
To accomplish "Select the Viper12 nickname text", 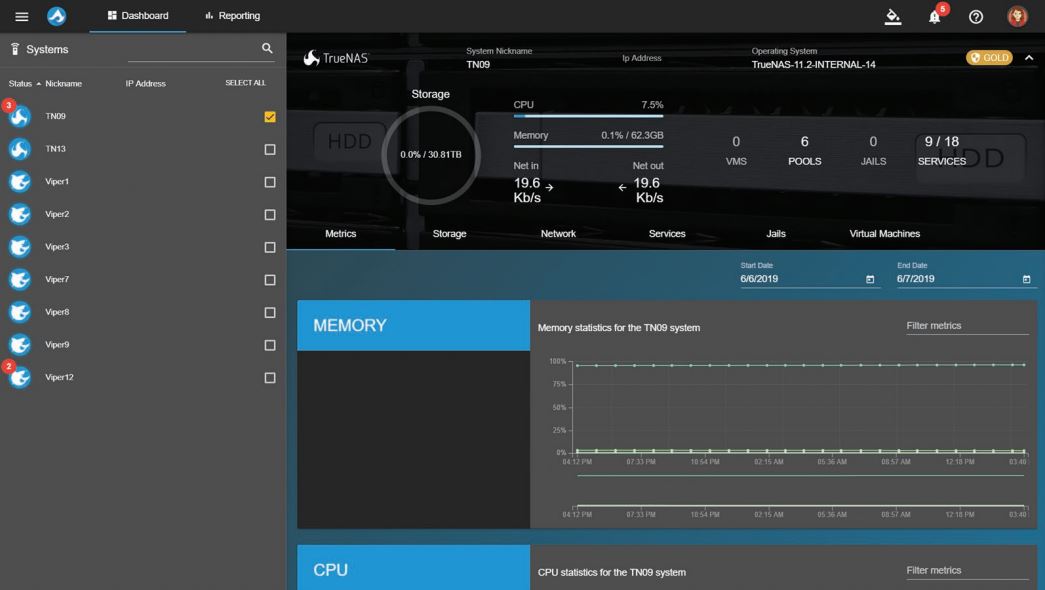I will point(59,377).
